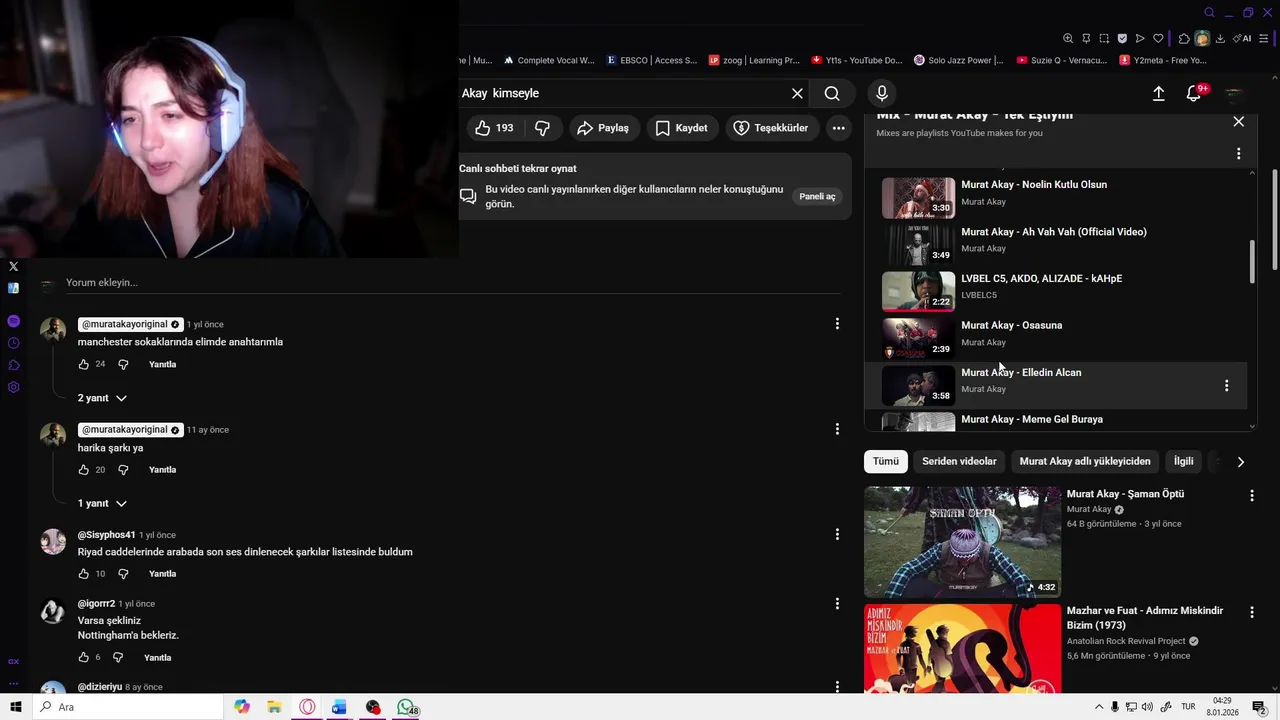1280x720 pixels.
Task: Play Murat Akay - Ah Vah Vah
Action: [x=1054, y=232]
